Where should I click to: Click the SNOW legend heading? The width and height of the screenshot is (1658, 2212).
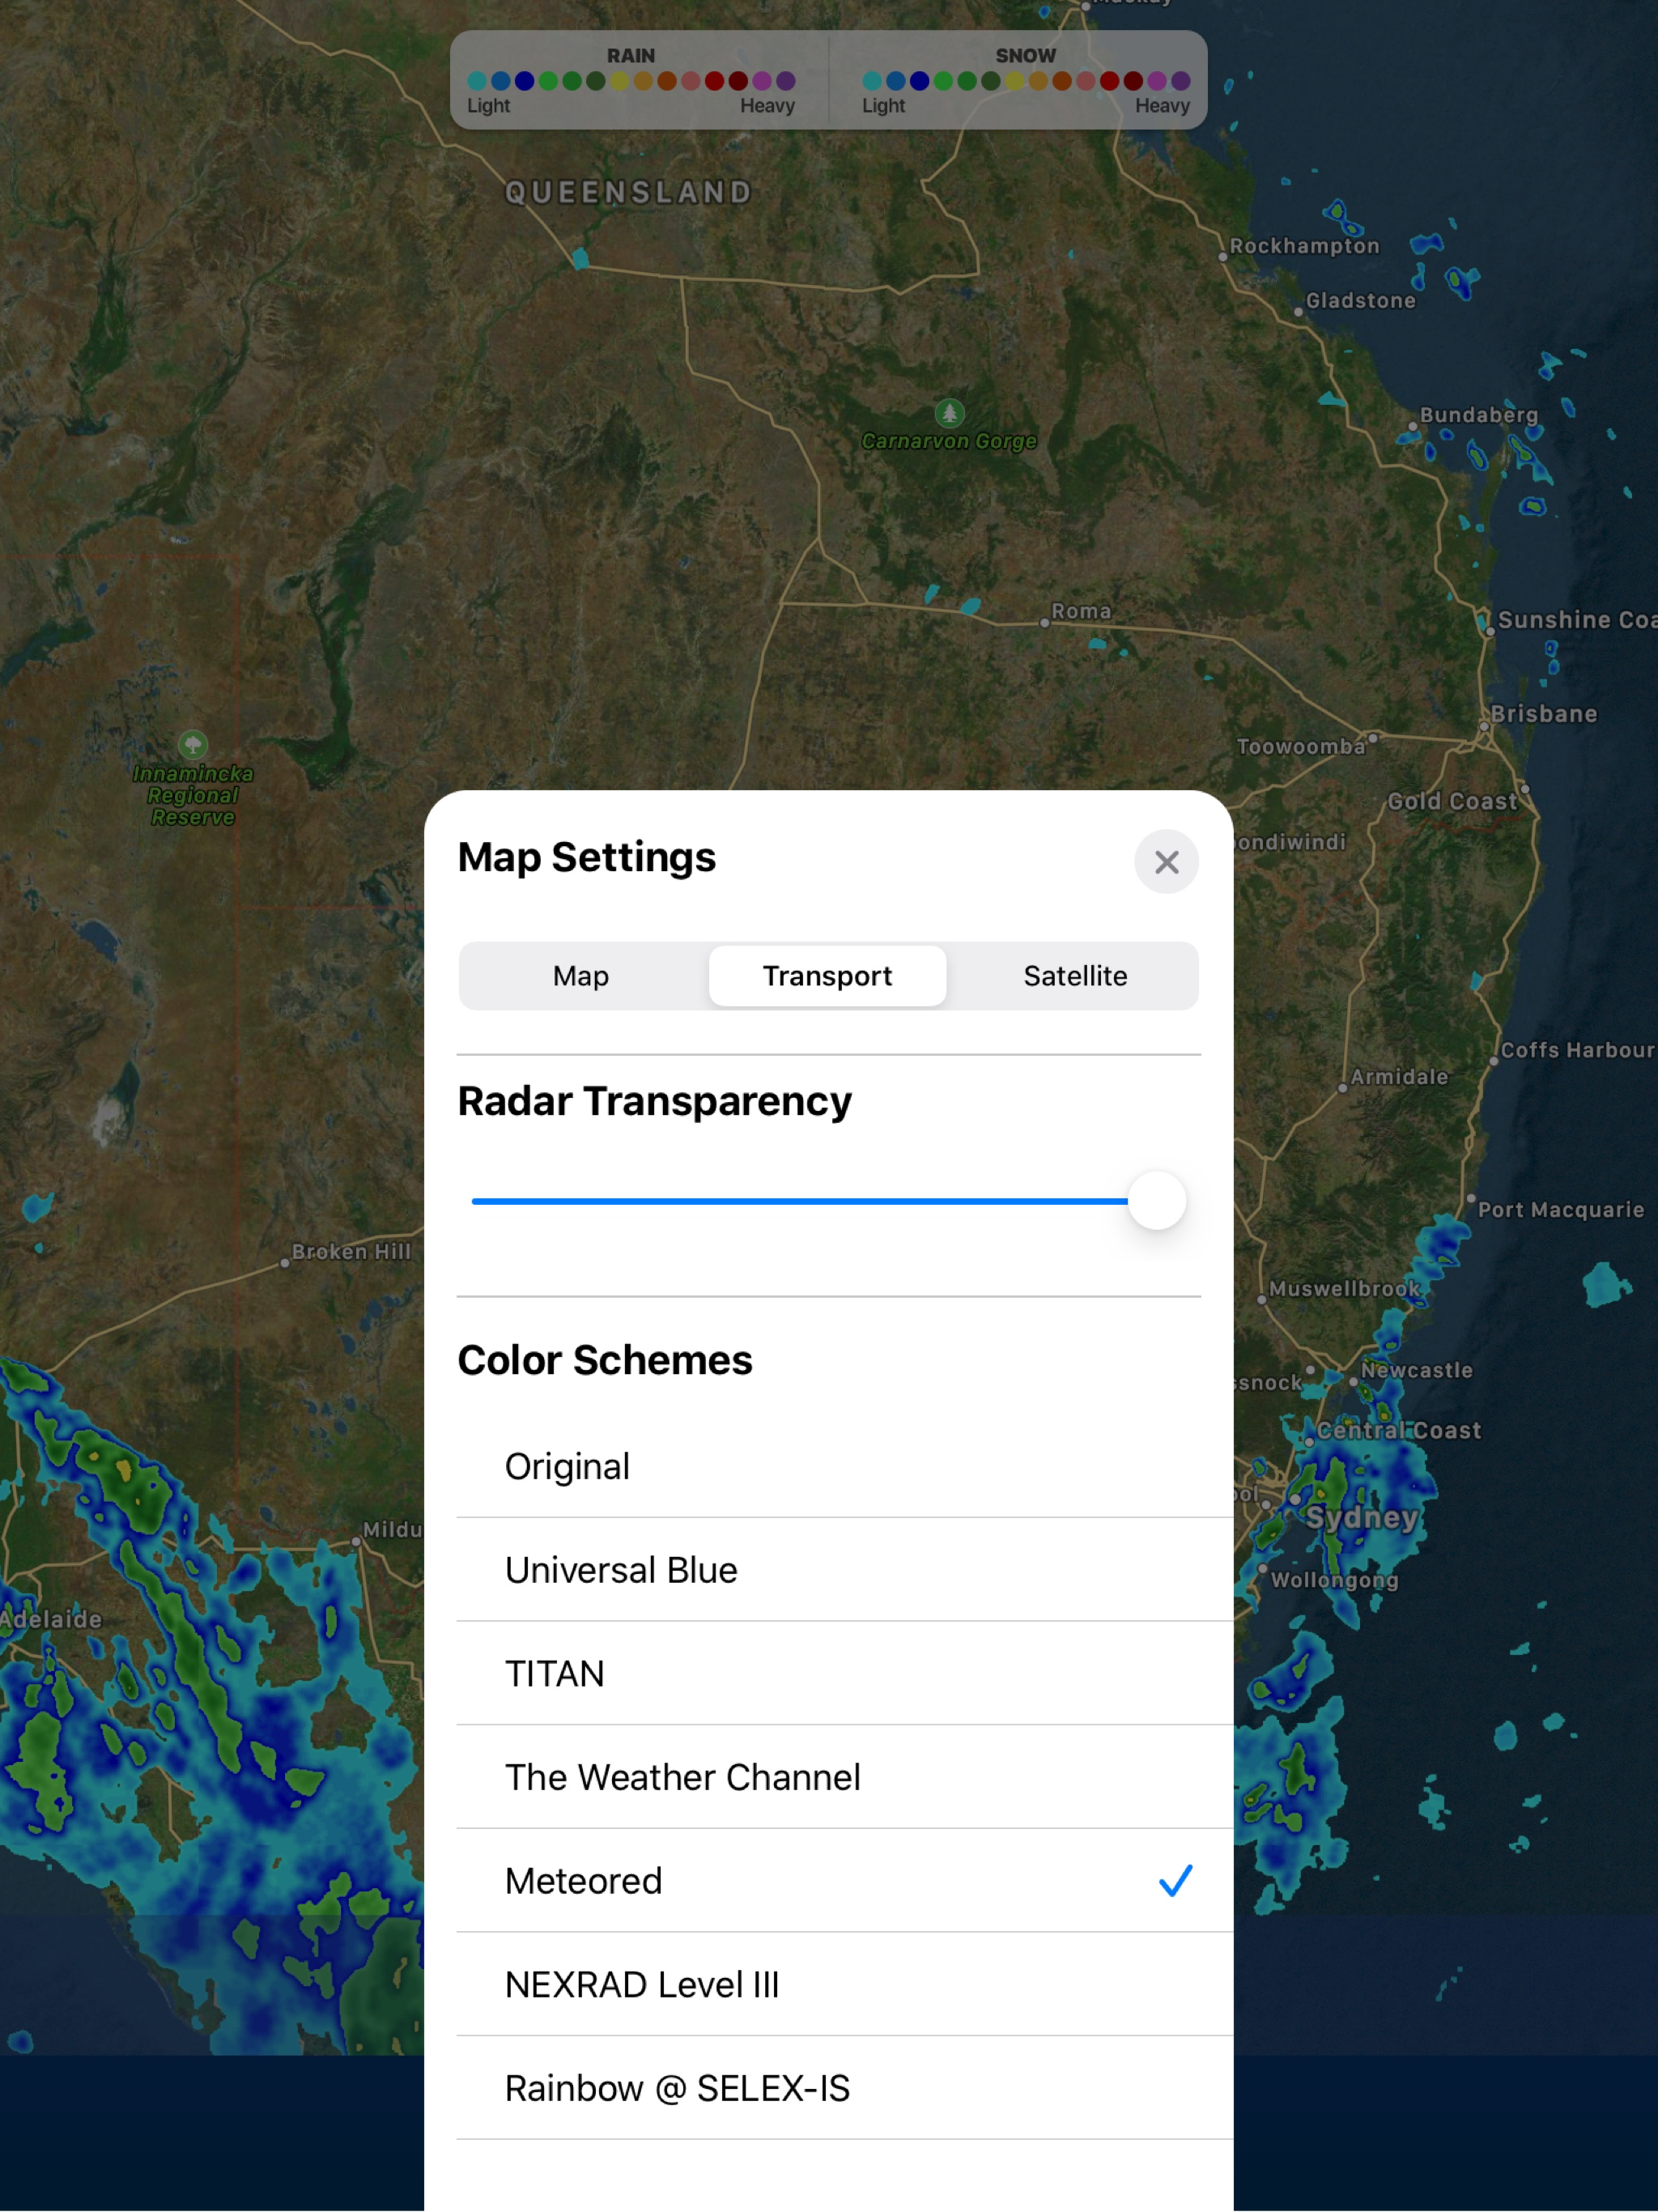pyautogui.click(x=1025, y=56)
